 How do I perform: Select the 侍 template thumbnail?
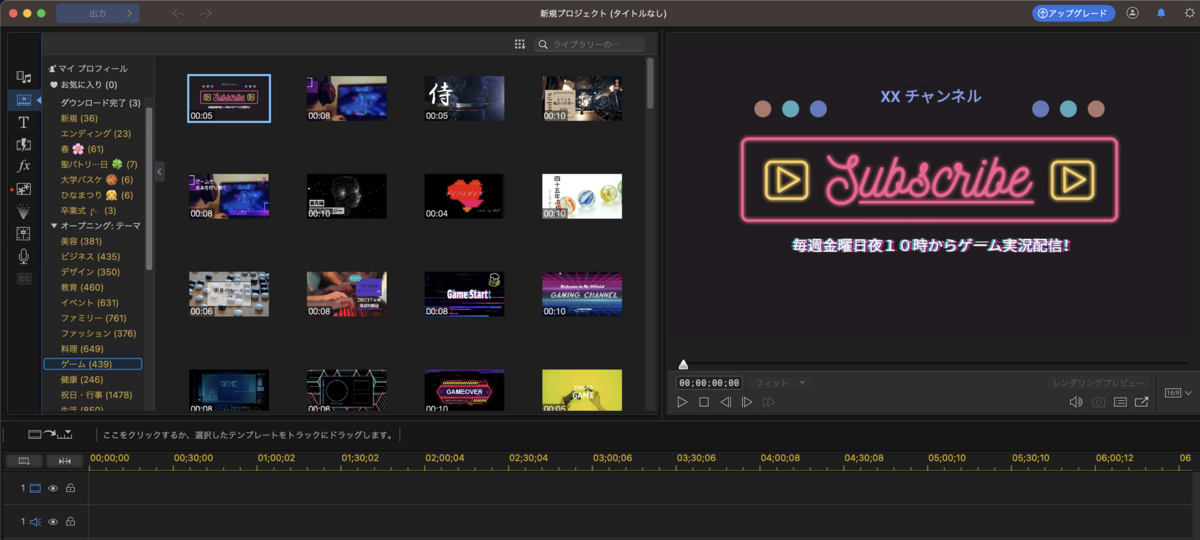pos(464,98)
